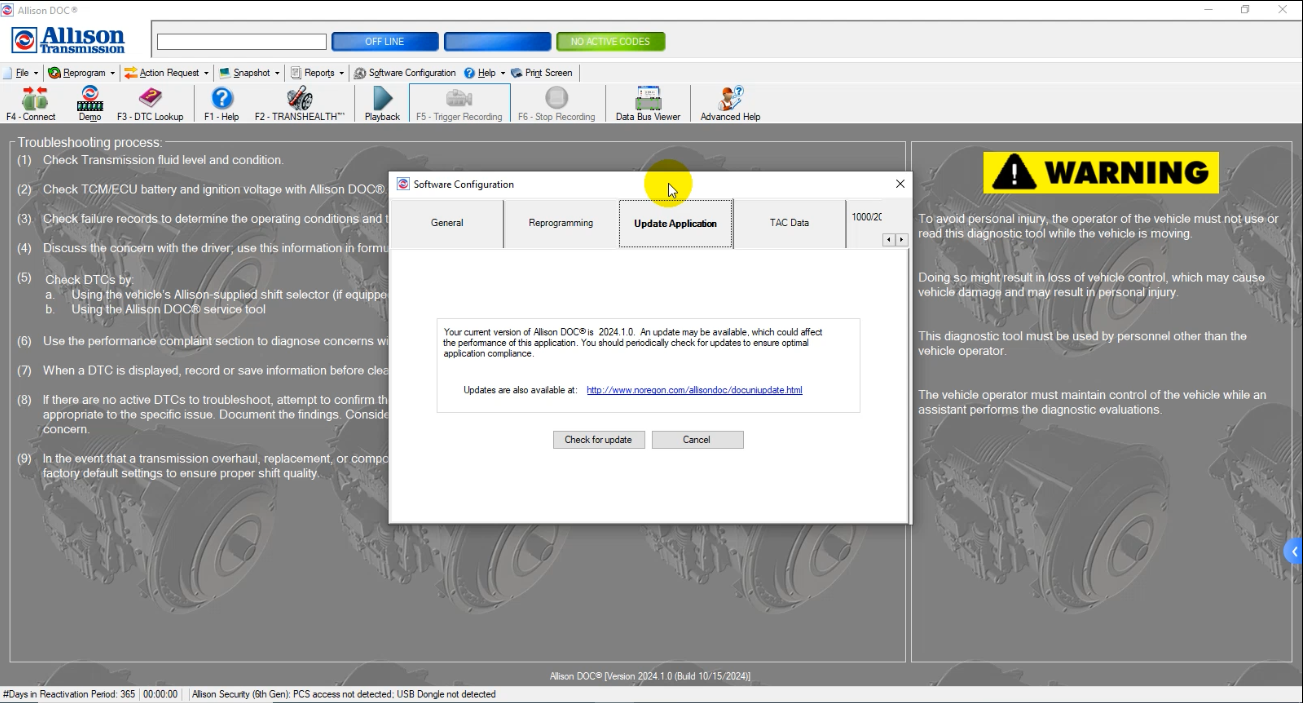
Task: Open the Reports dropdown menu
Action: click(317, 73)
